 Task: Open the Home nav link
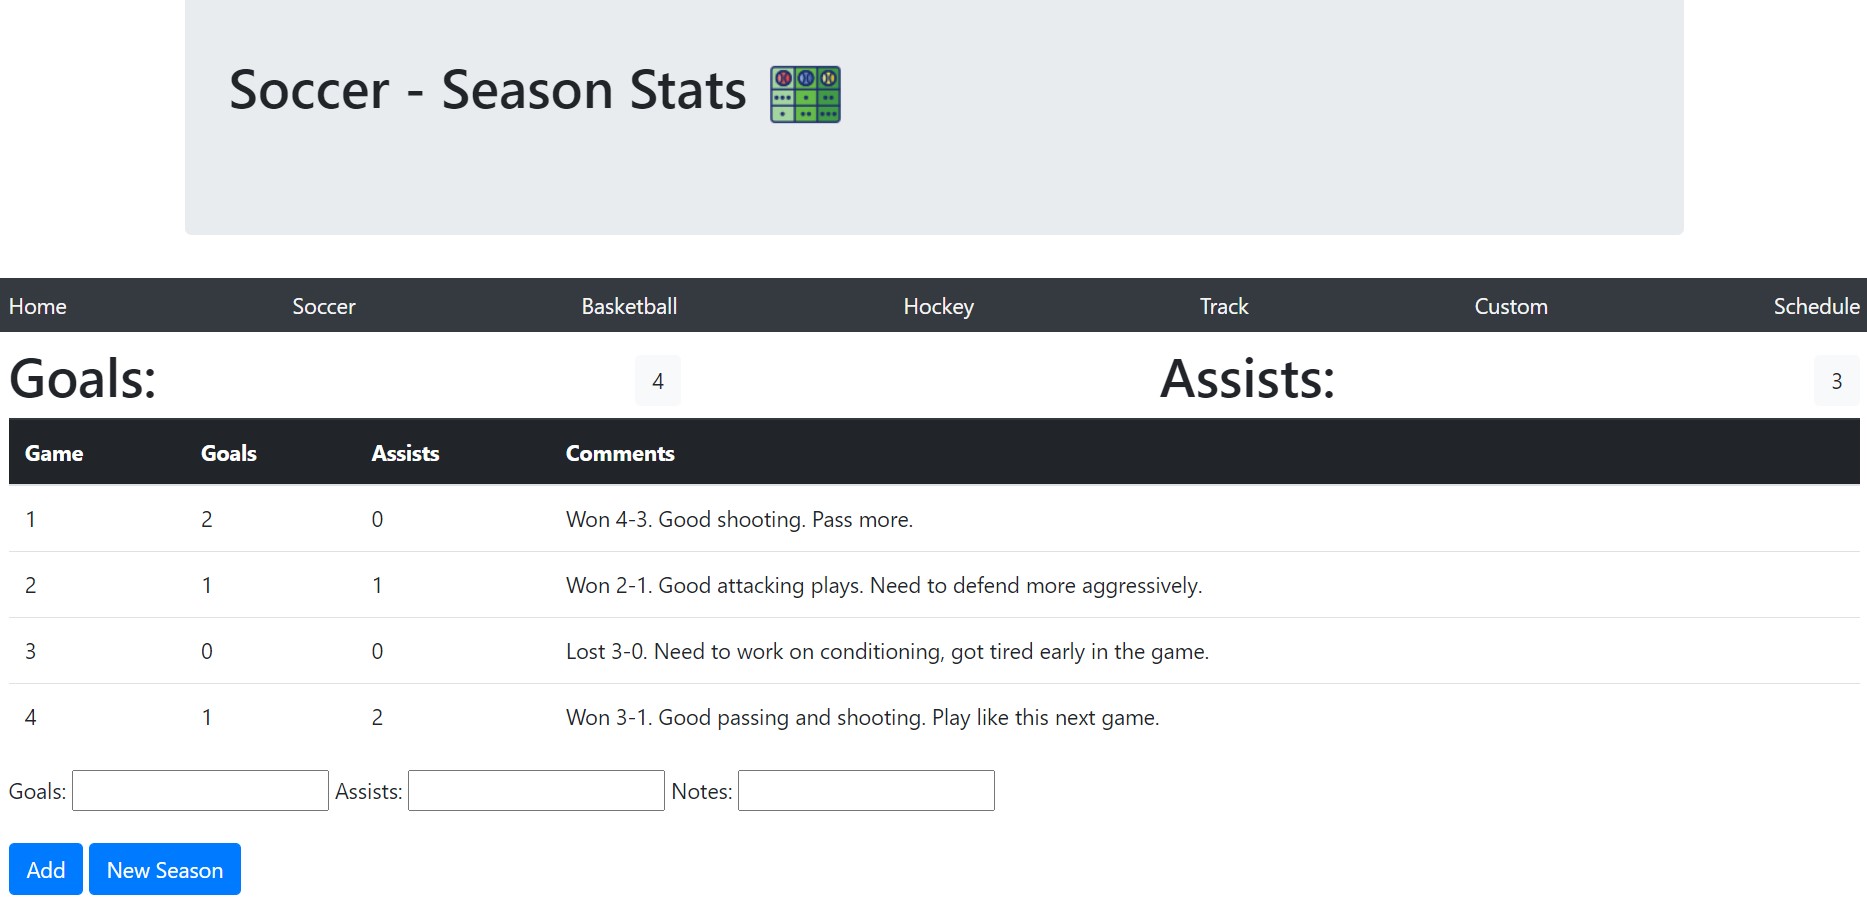38,306
